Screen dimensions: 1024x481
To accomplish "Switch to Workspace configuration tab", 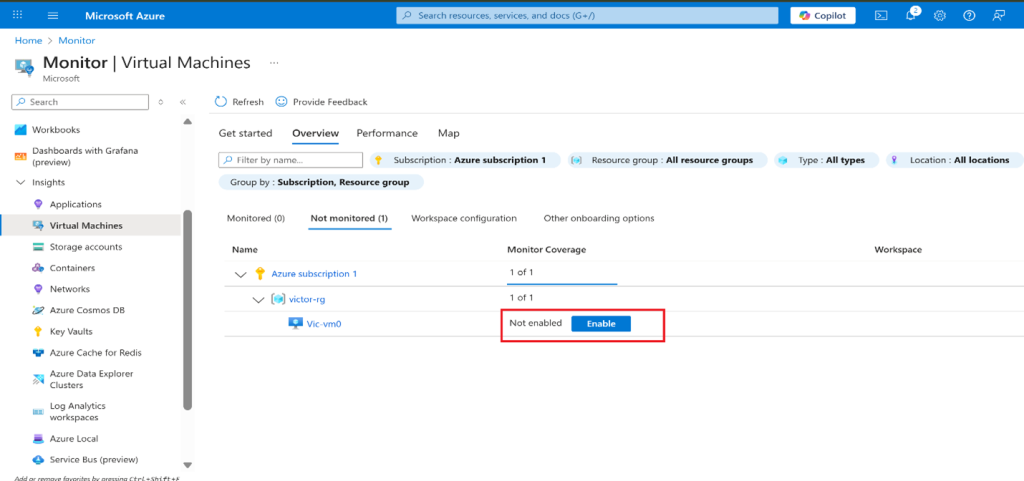I will [x=464, y=218].
